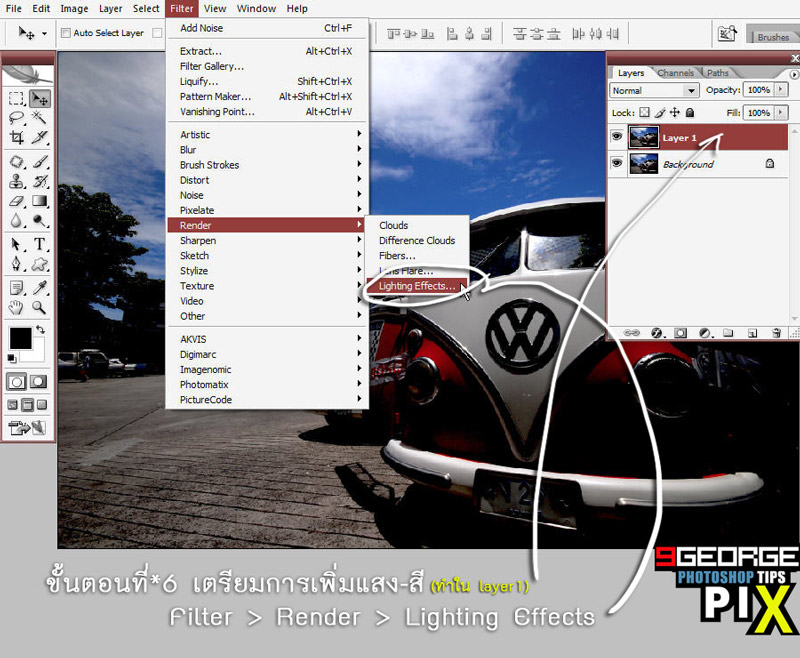
Task: Select the Notes tool
Action: (16, 288)
